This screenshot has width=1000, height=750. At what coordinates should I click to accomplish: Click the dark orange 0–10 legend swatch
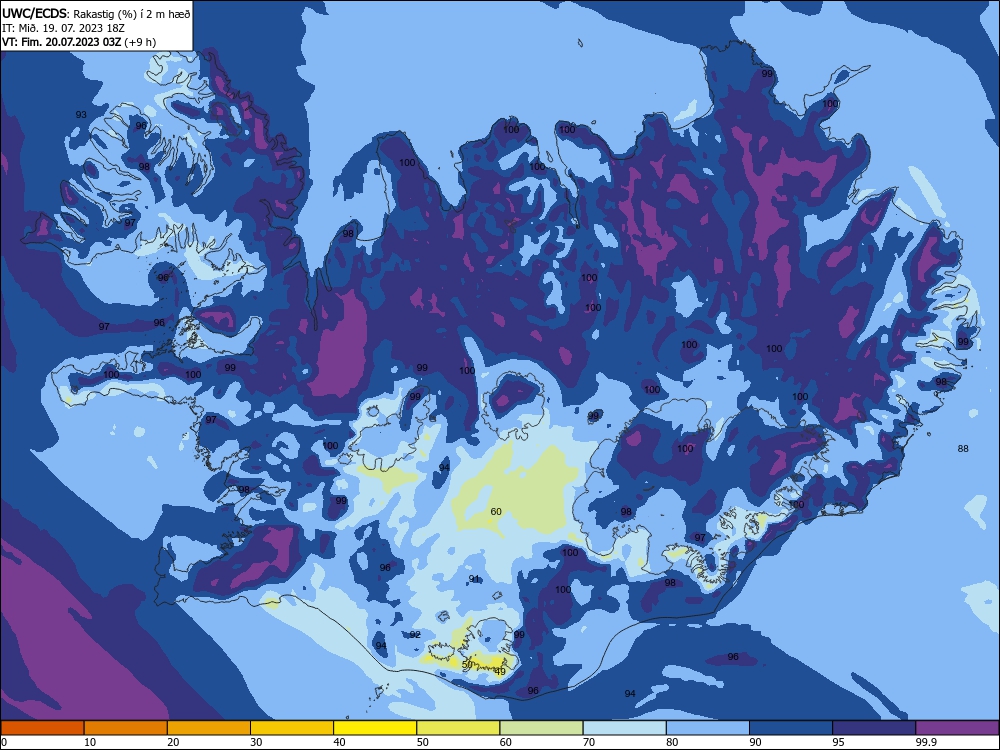[42, 728]
